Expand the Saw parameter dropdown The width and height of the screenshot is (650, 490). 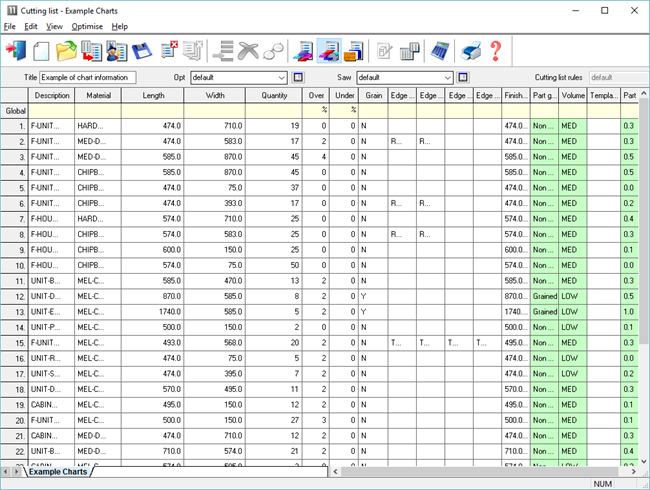pos(447,77)
